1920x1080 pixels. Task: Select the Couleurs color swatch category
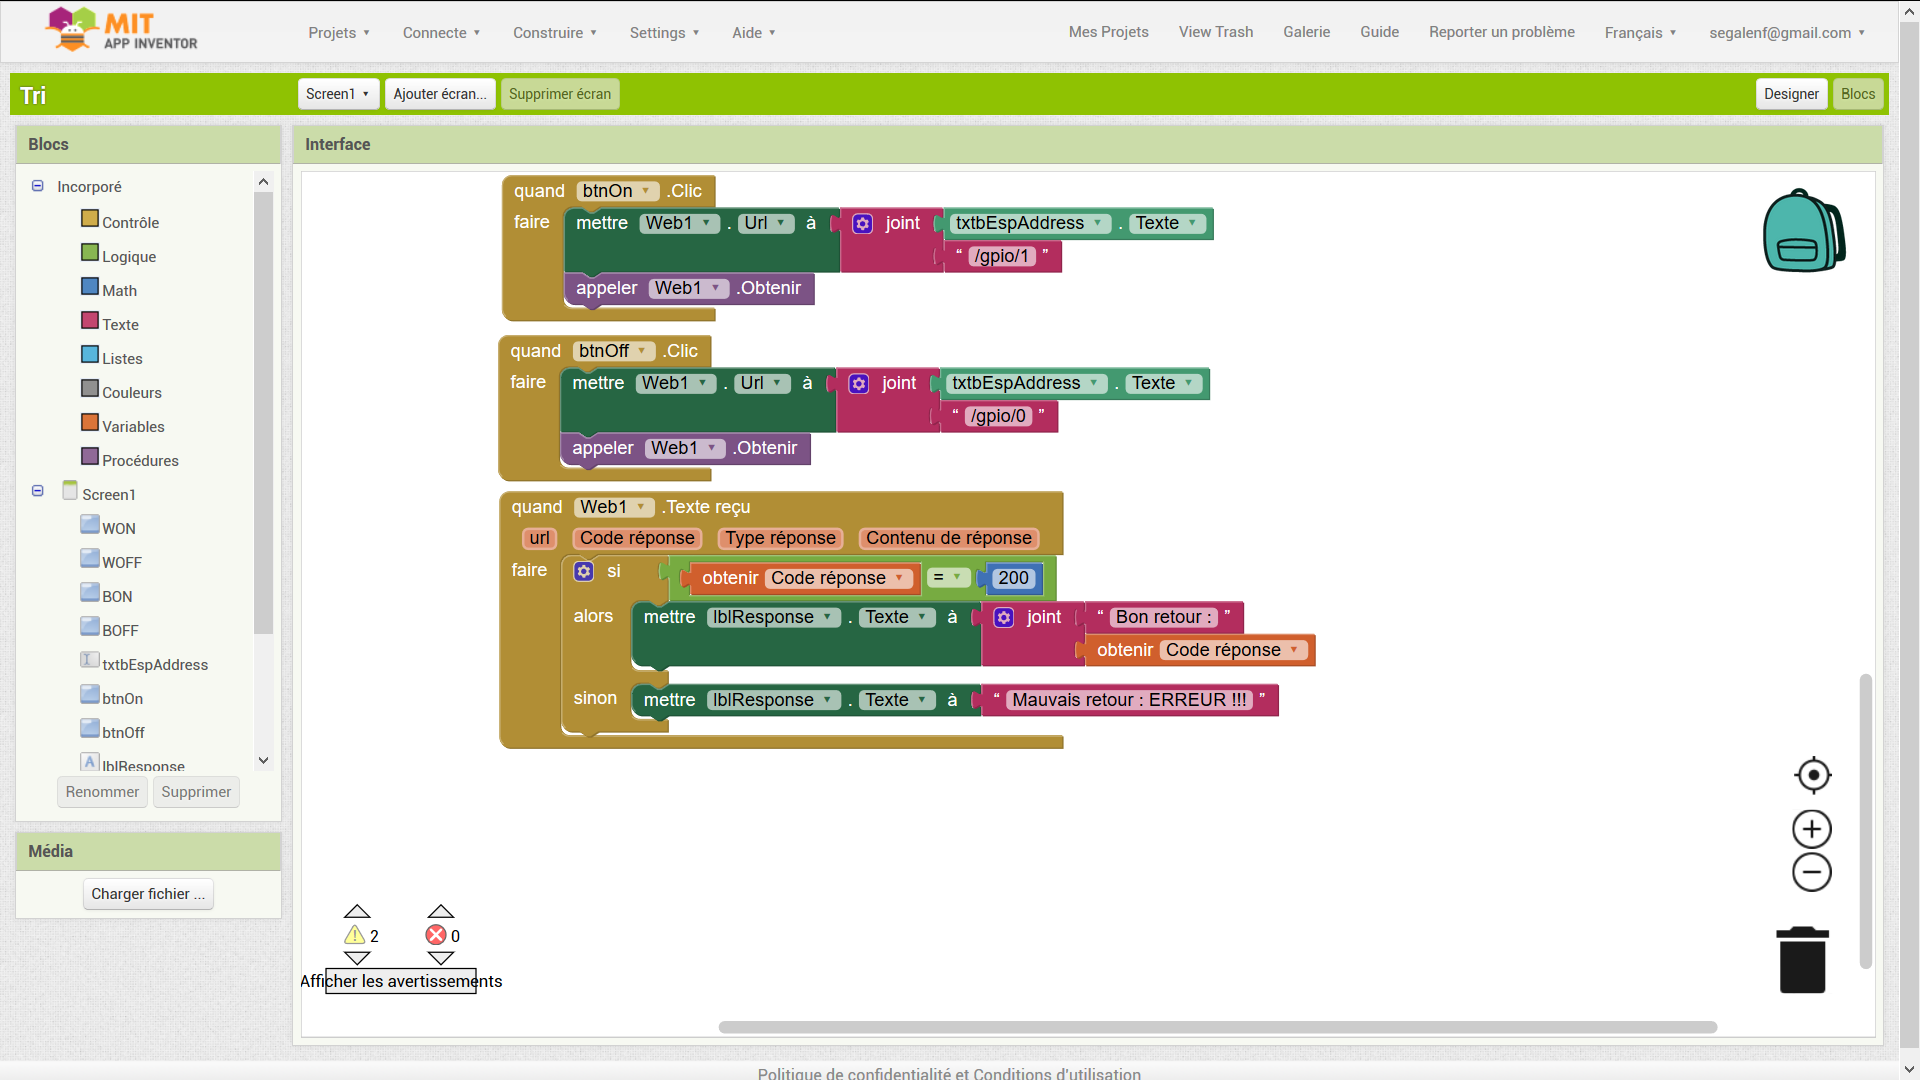point(90,388)
